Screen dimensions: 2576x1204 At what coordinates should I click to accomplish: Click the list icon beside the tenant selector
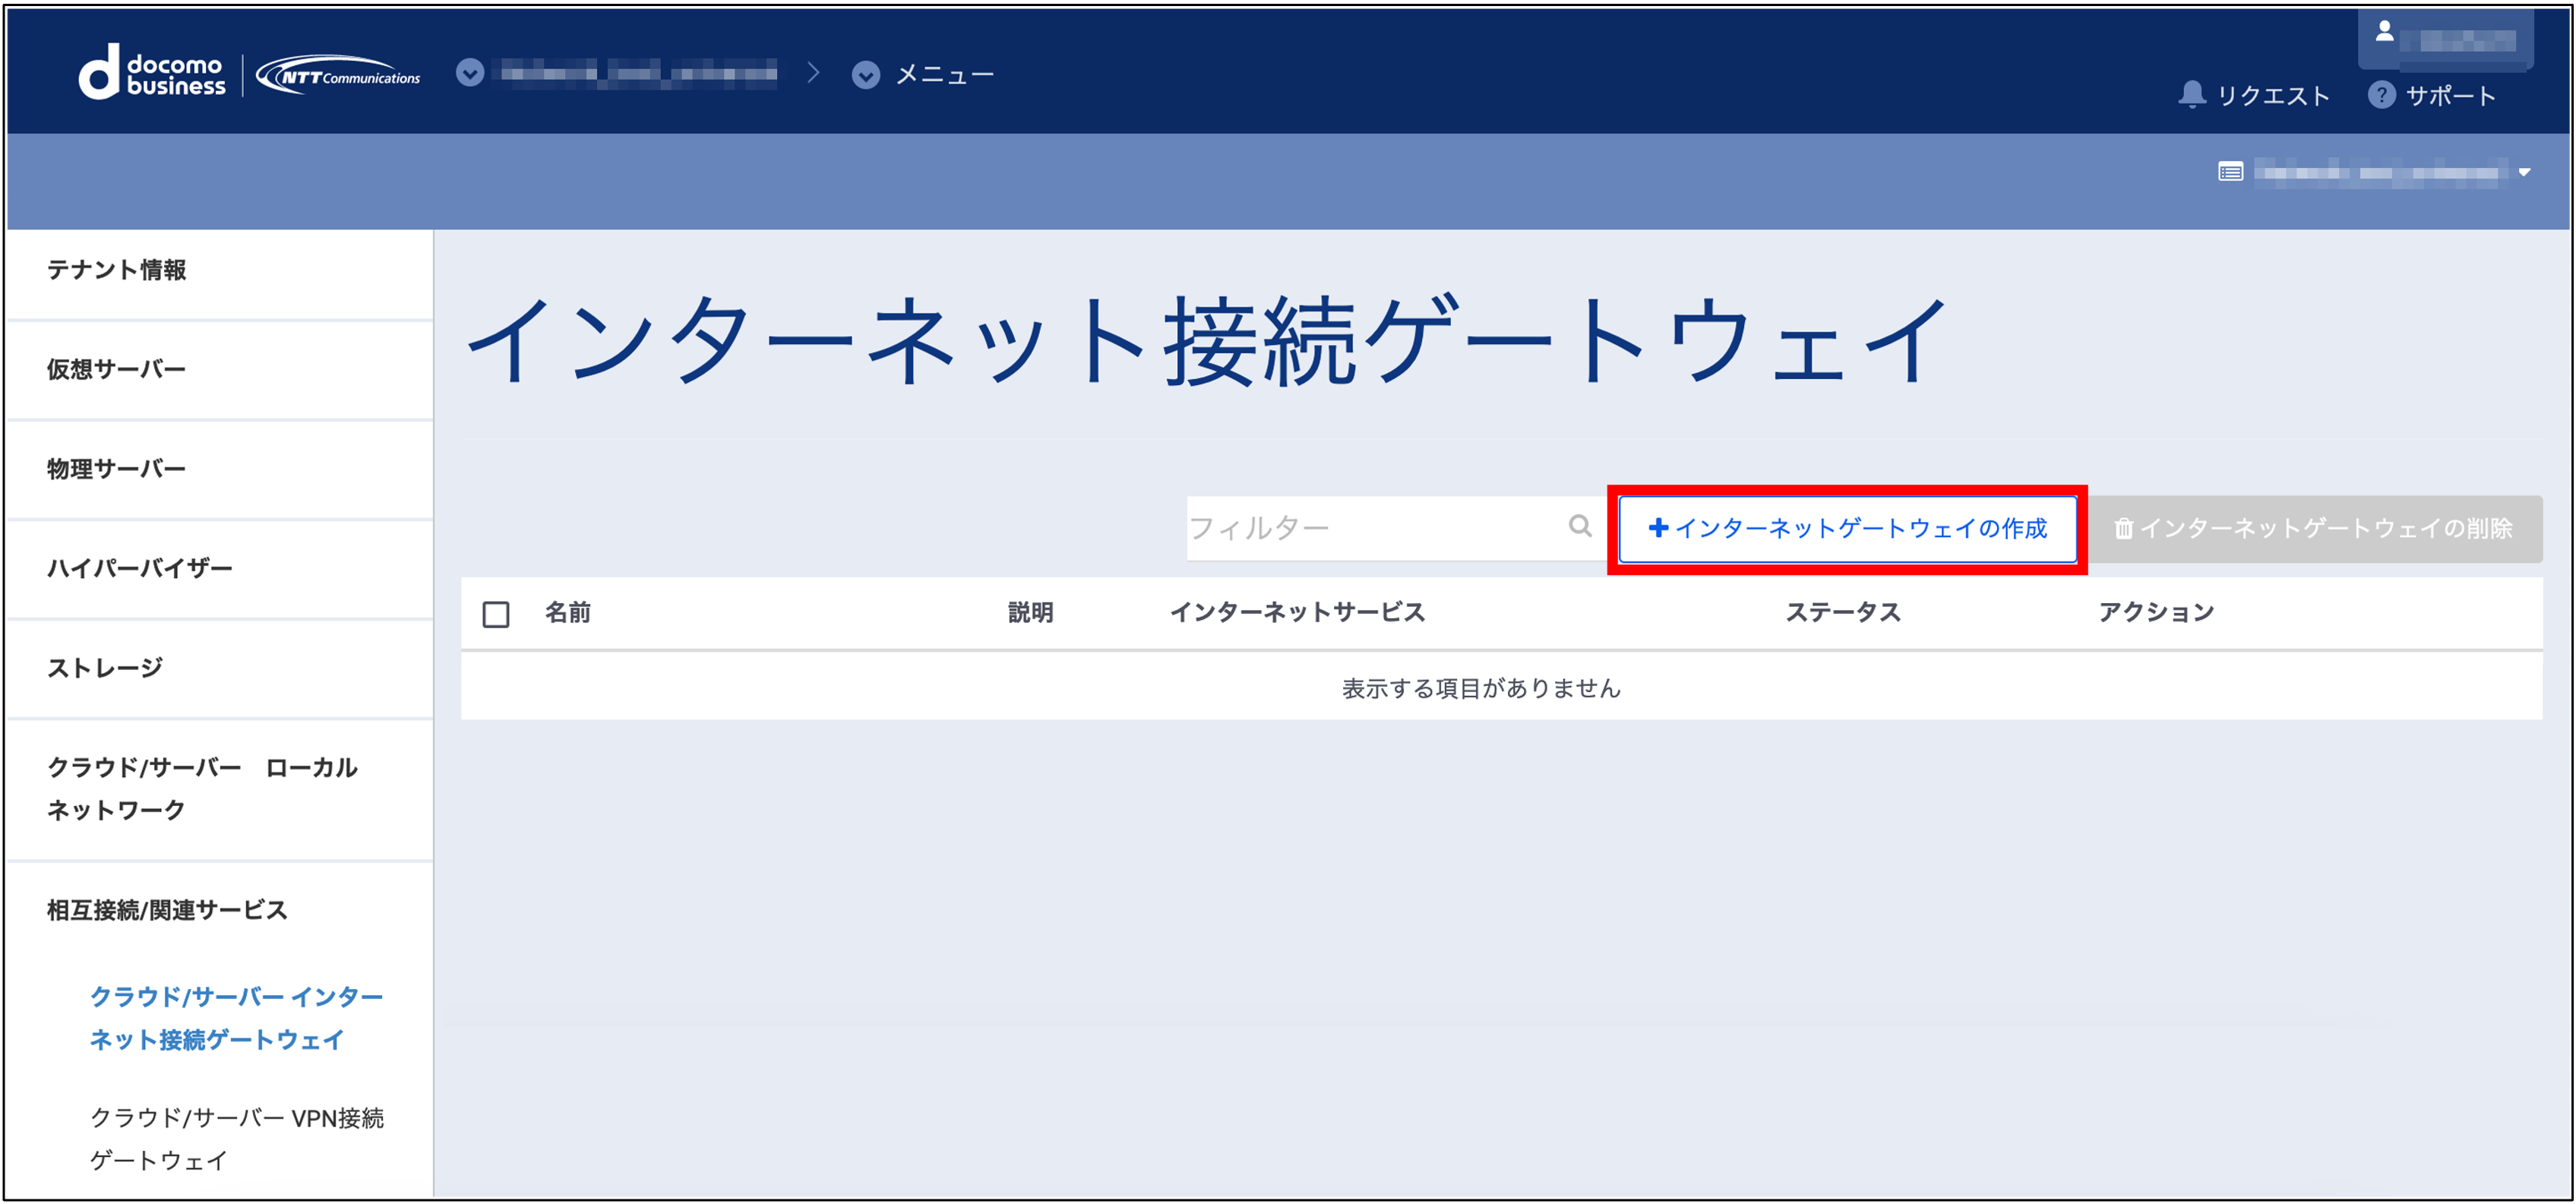(x=2230, y=172)
